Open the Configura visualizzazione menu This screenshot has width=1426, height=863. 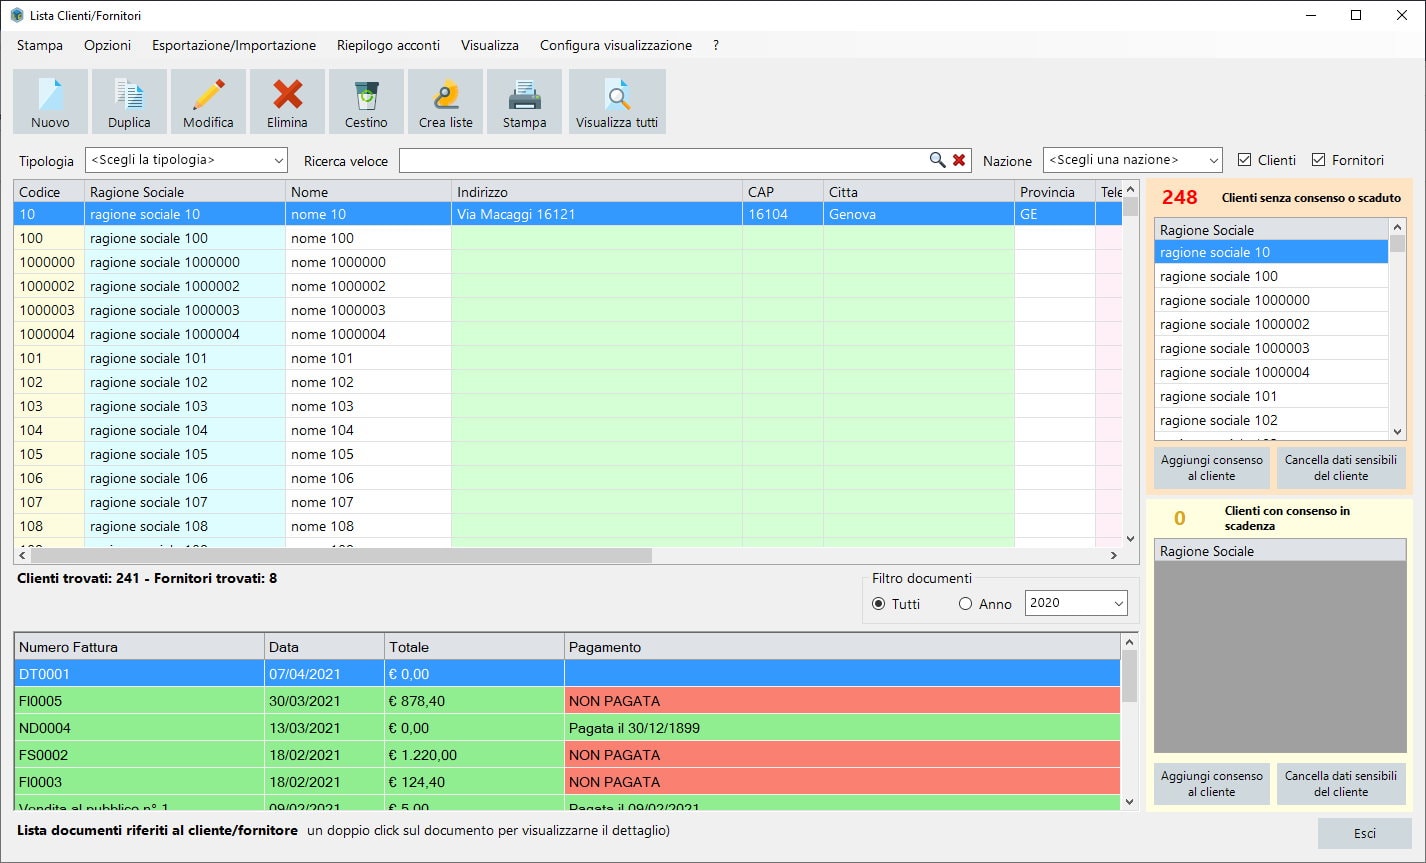616,45
